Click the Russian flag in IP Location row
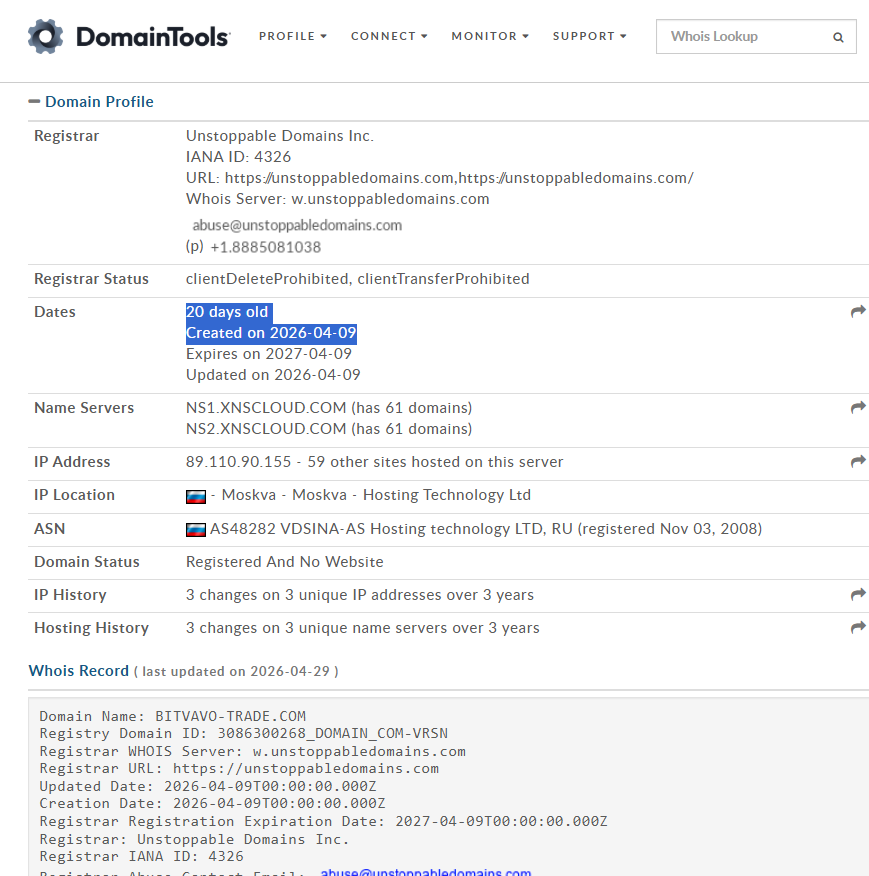 click(x=196, y=496)
